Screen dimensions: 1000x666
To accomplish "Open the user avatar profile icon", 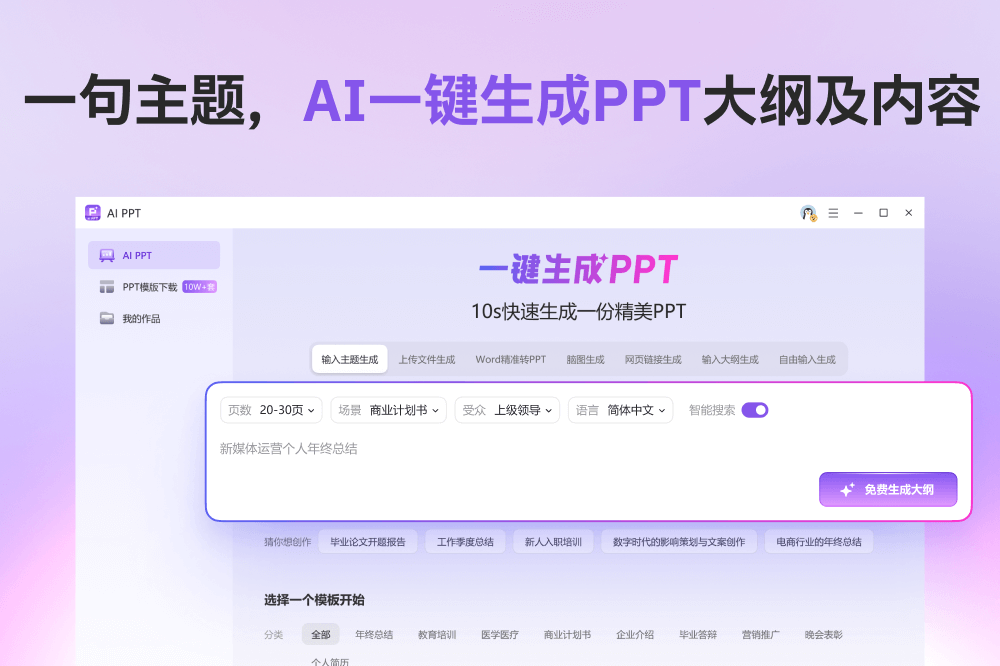I will point(808,213).
